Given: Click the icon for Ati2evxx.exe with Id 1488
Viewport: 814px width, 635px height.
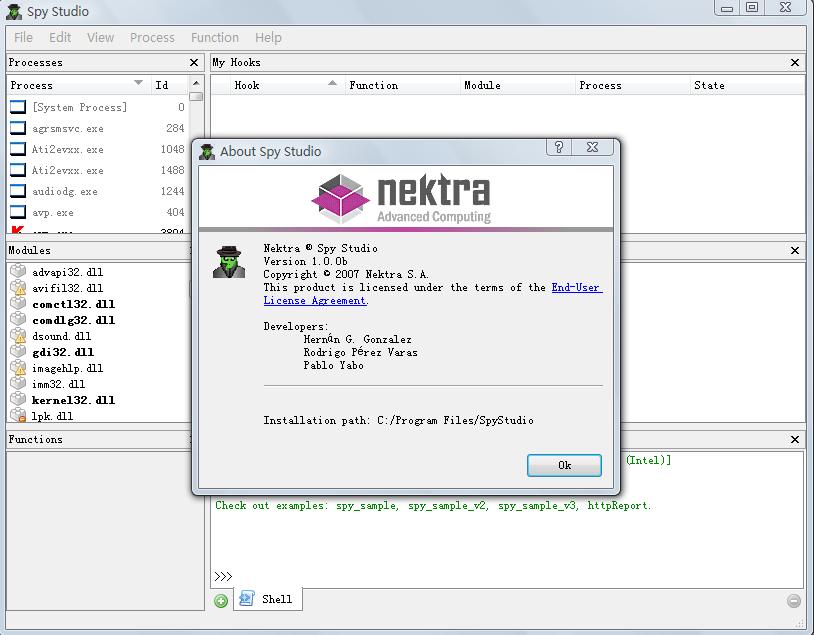Looking at the screenshot, I should (18, 170).
